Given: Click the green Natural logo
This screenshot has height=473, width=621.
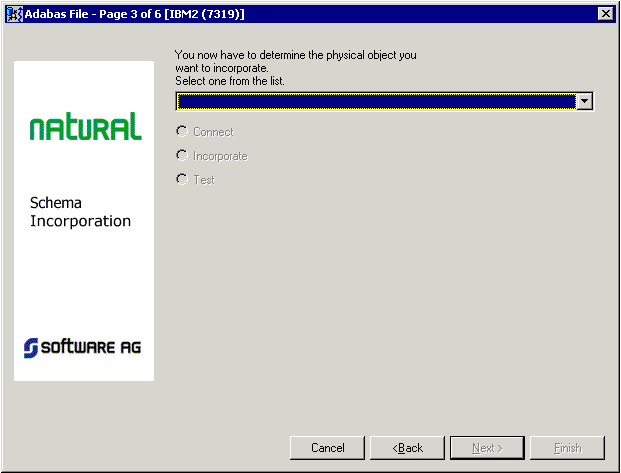Looking at the screenshot, I should click(x=85, y=127).
